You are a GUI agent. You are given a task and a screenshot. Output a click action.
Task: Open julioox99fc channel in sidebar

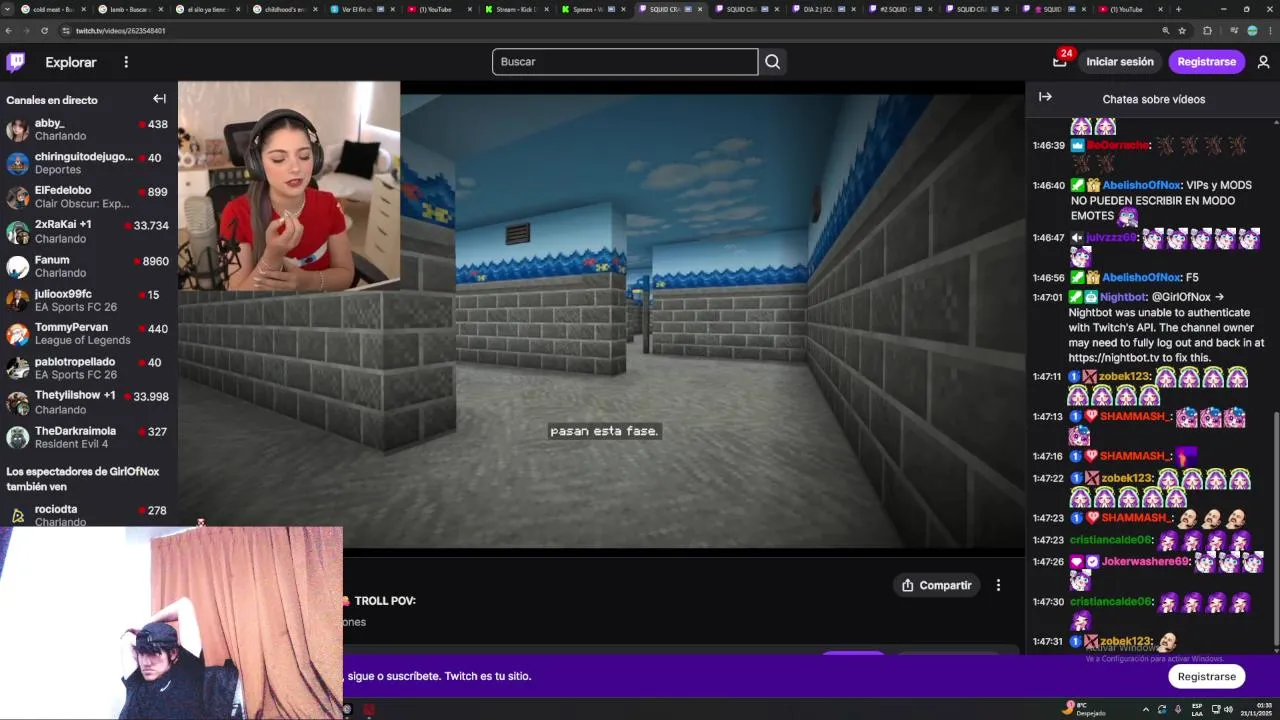89,300
